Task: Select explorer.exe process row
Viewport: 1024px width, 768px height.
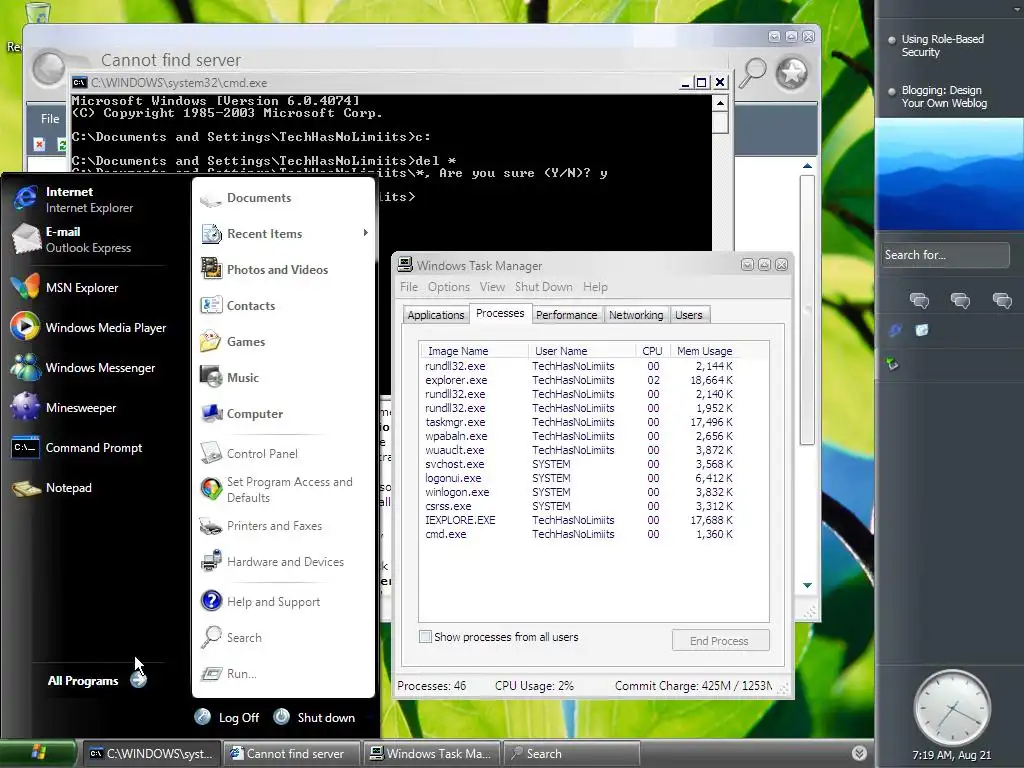Action: coord(579,380)
